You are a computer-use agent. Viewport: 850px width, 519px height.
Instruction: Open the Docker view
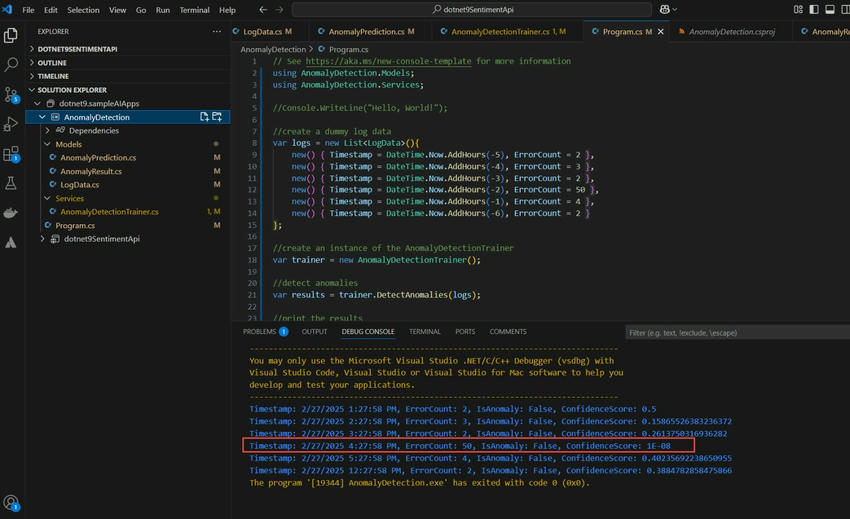click(x=11, y=213)
